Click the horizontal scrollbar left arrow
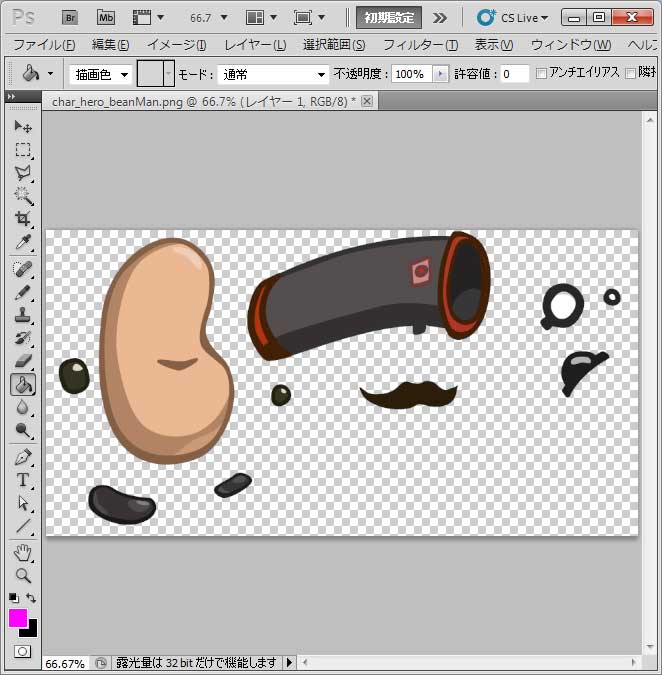The height and width of the screenshot is (675, 662). pos(305,662)
